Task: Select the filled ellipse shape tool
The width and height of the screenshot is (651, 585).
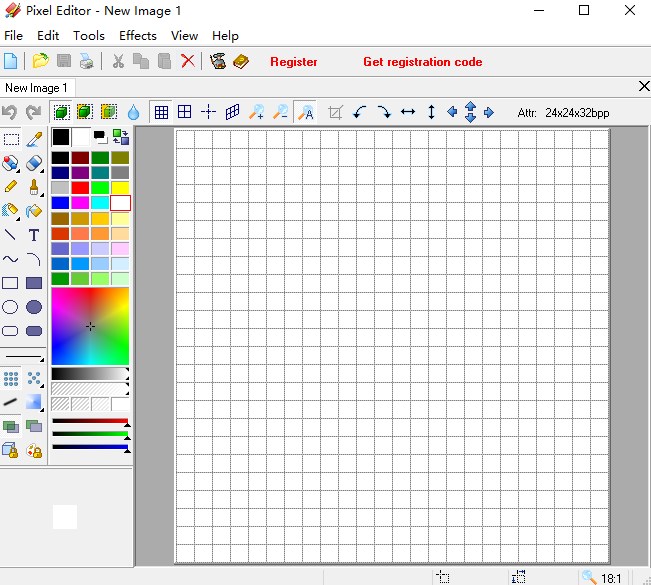Action: [x=34, y=307]
